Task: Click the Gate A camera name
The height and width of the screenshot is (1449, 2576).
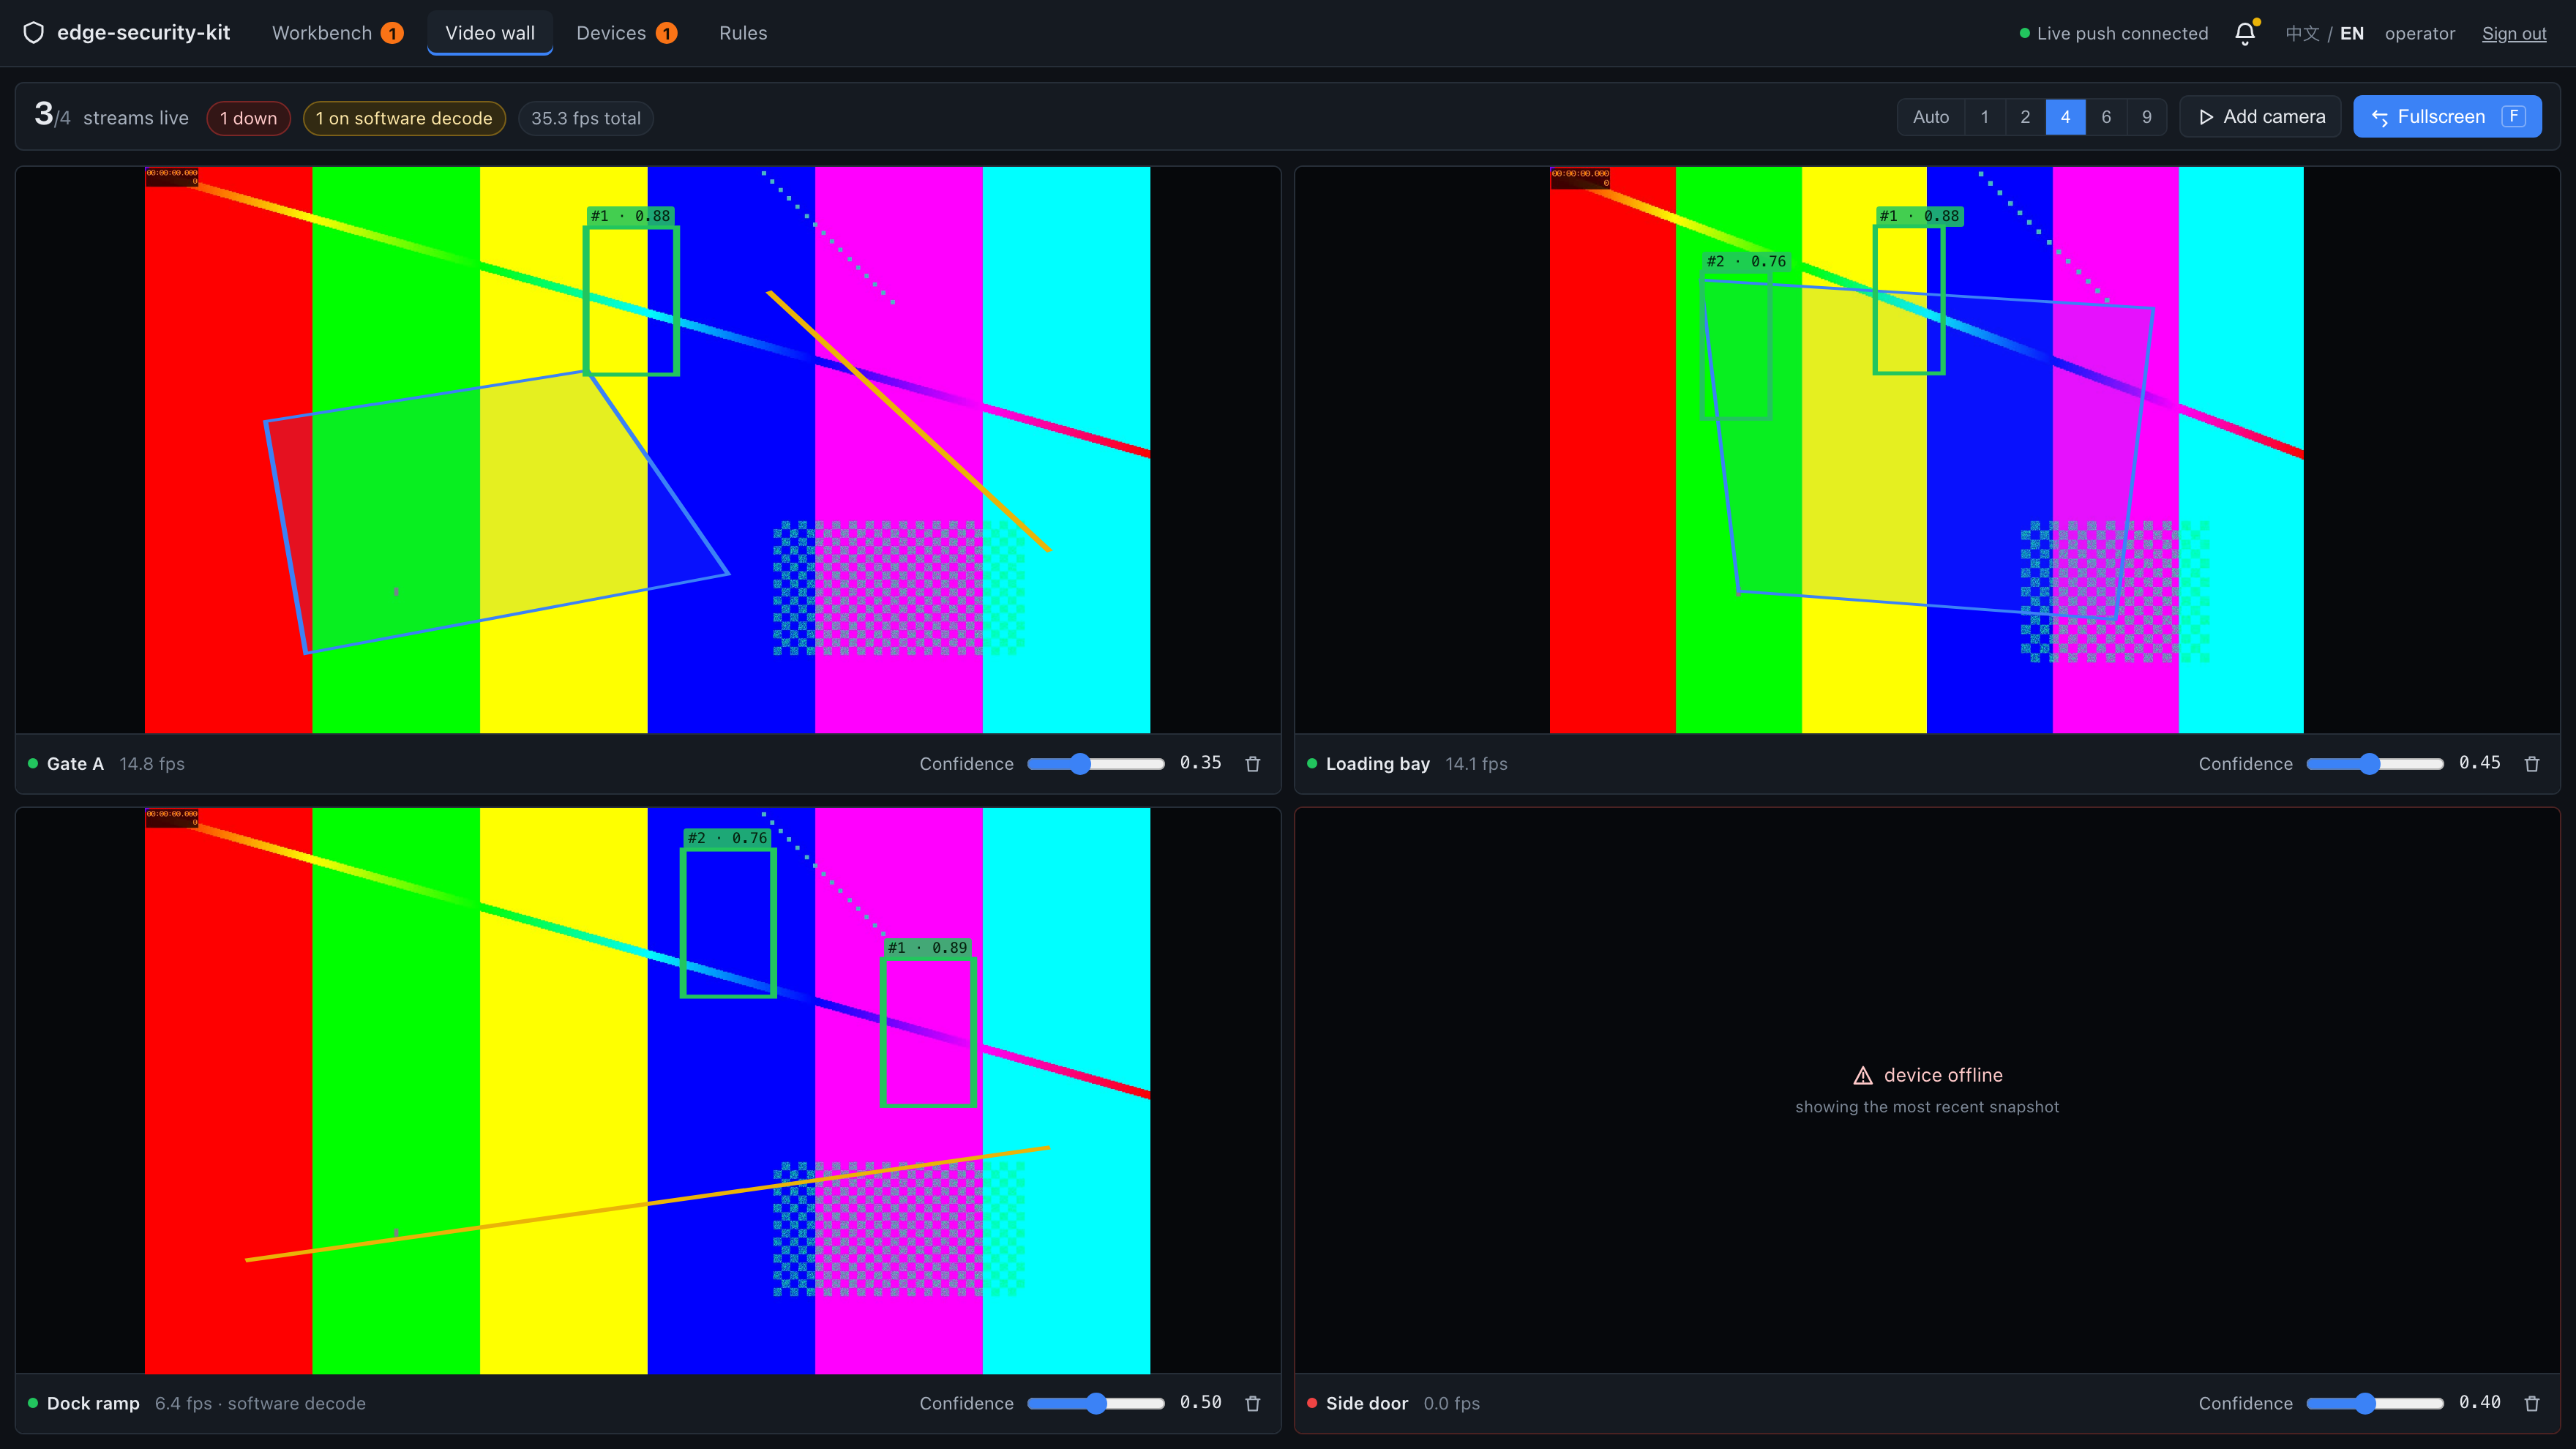Action: coord(75,764)
